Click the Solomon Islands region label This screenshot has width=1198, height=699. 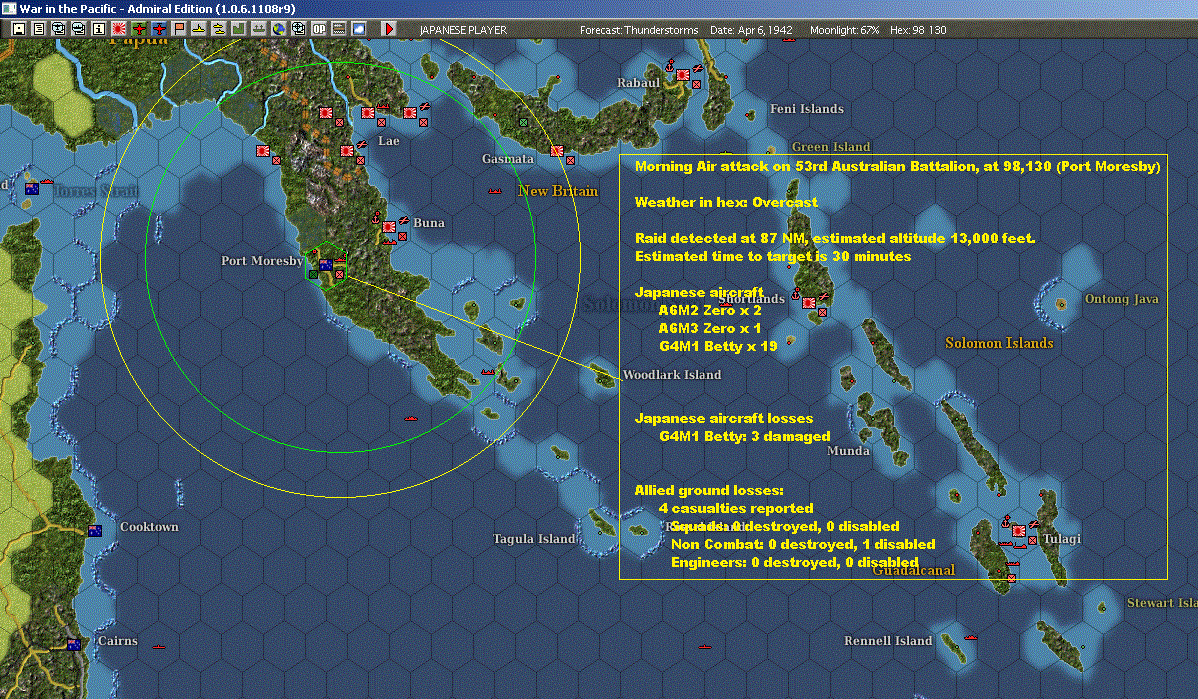pos(999,343)
